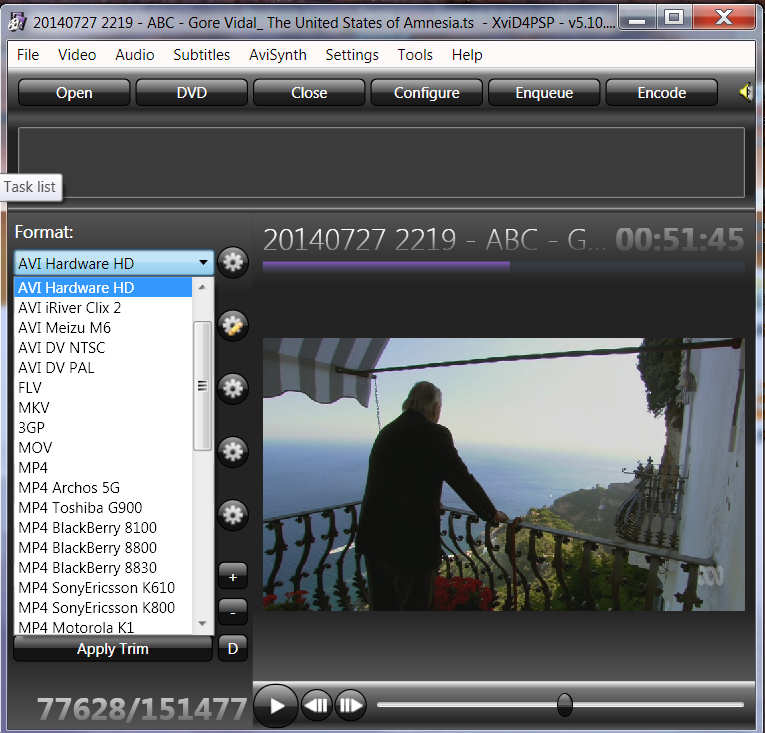Click the D button next to Apply Trim

tap(233, 649)
